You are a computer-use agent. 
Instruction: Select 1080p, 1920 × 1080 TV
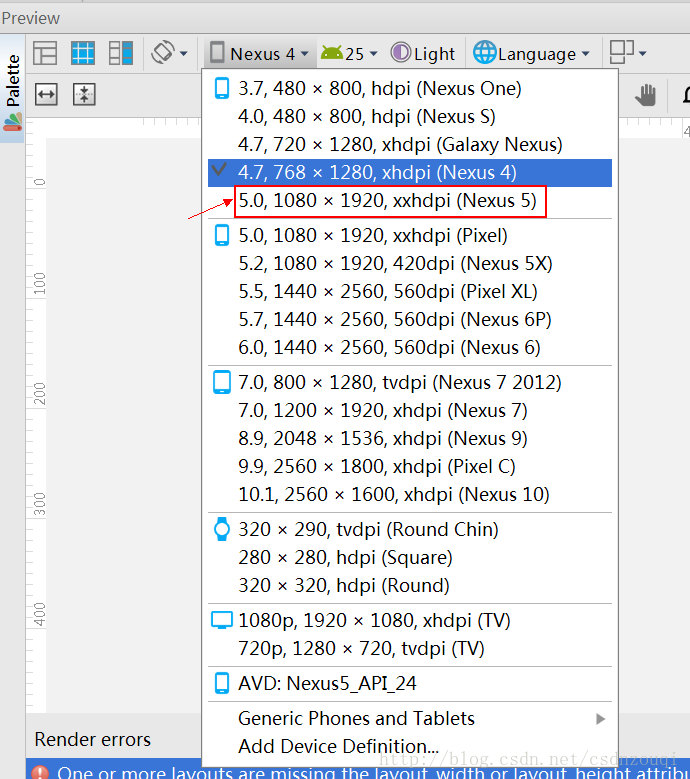coord(410,621)
